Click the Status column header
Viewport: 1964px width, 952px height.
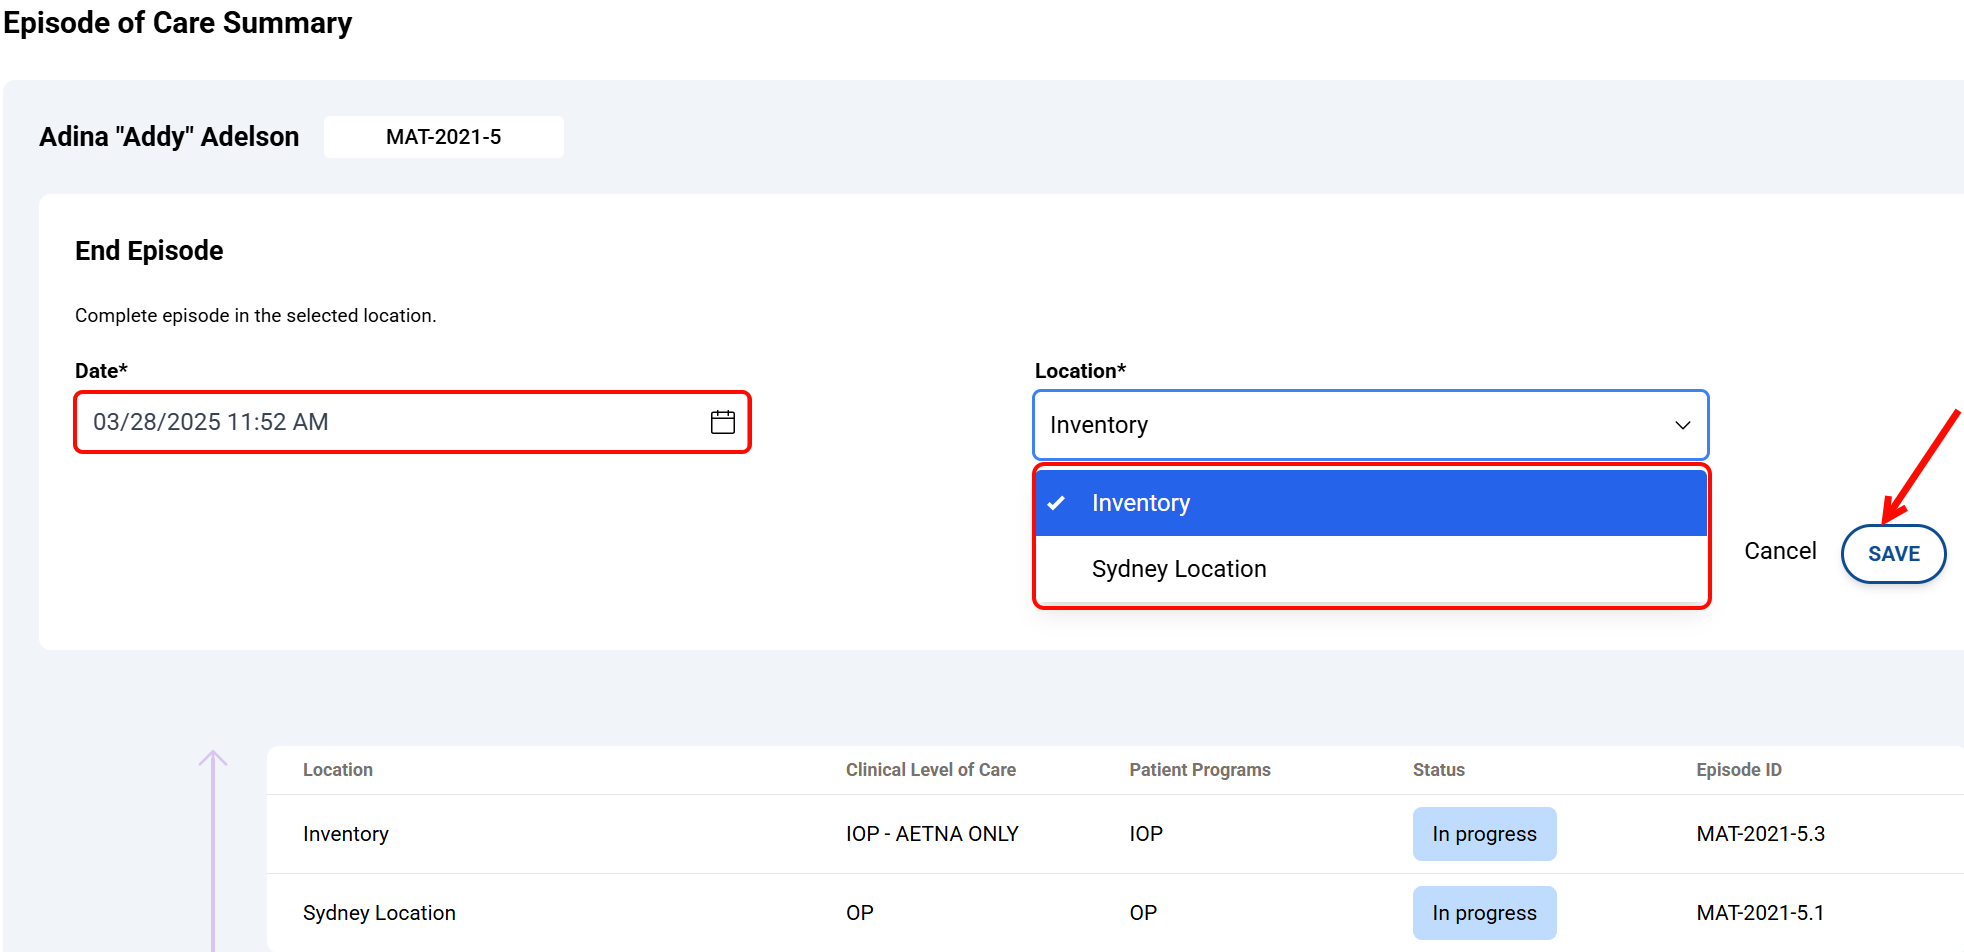[x=1438, y=770]
